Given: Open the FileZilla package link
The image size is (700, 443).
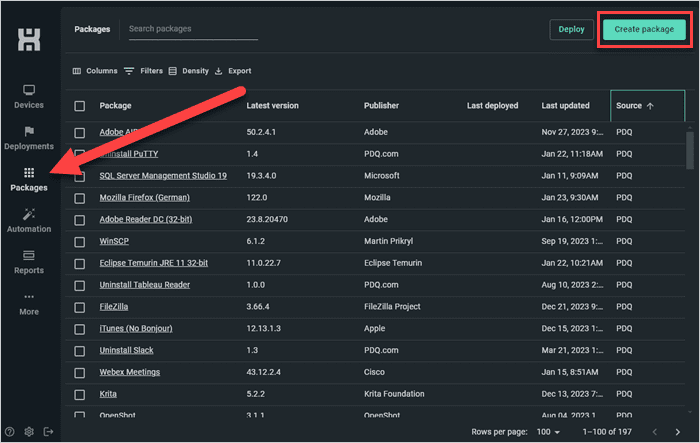Looking at the screenshot, I should pos(114,307).
